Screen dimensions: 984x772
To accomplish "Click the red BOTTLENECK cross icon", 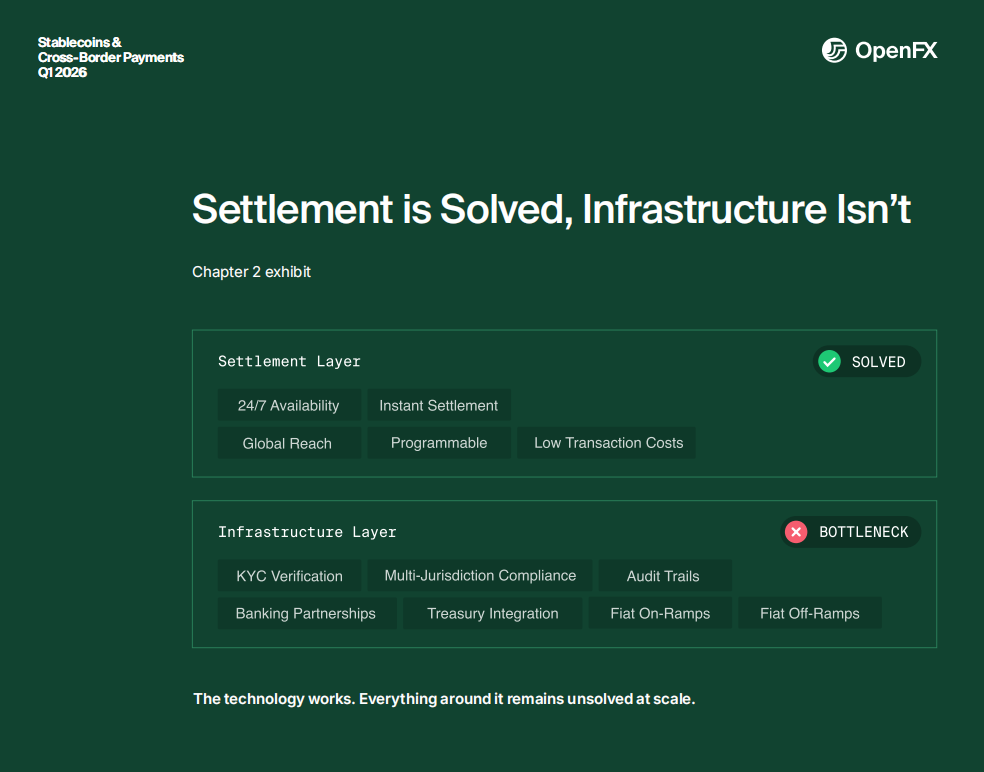I will tap(796, 532).
